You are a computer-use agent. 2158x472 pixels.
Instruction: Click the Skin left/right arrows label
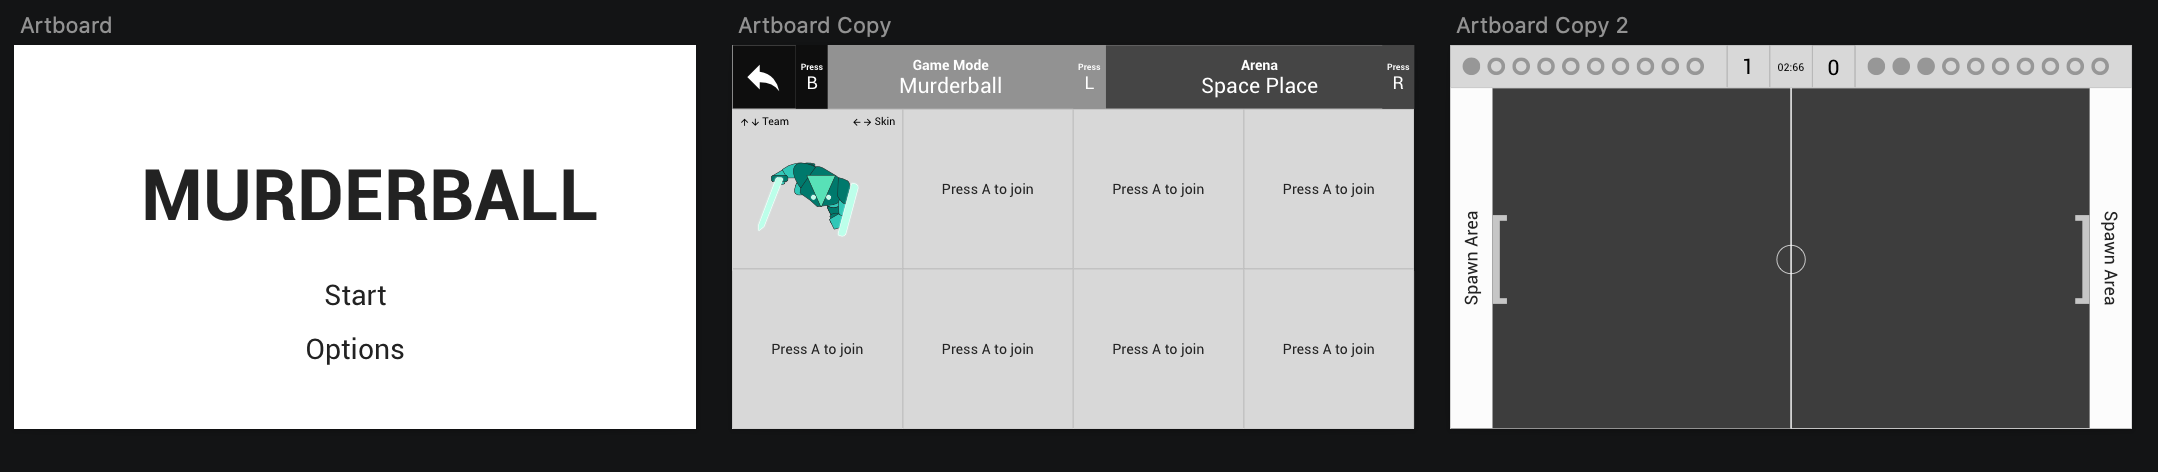874,122
